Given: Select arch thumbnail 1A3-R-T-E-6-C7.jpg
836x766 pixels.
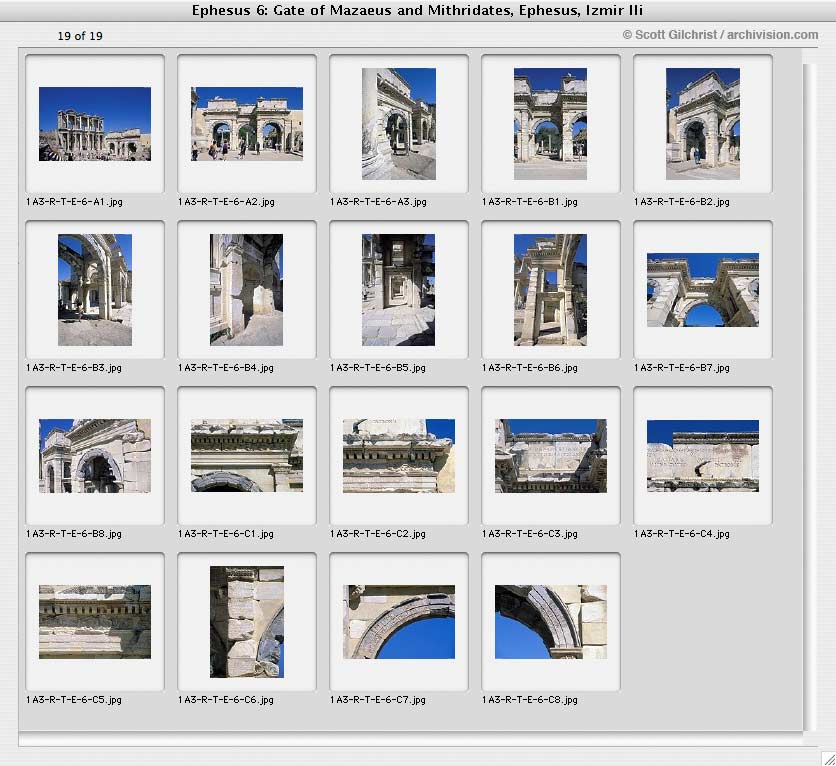Looking at the screenshot, I should pyautogui.click(x=399, y=622).
